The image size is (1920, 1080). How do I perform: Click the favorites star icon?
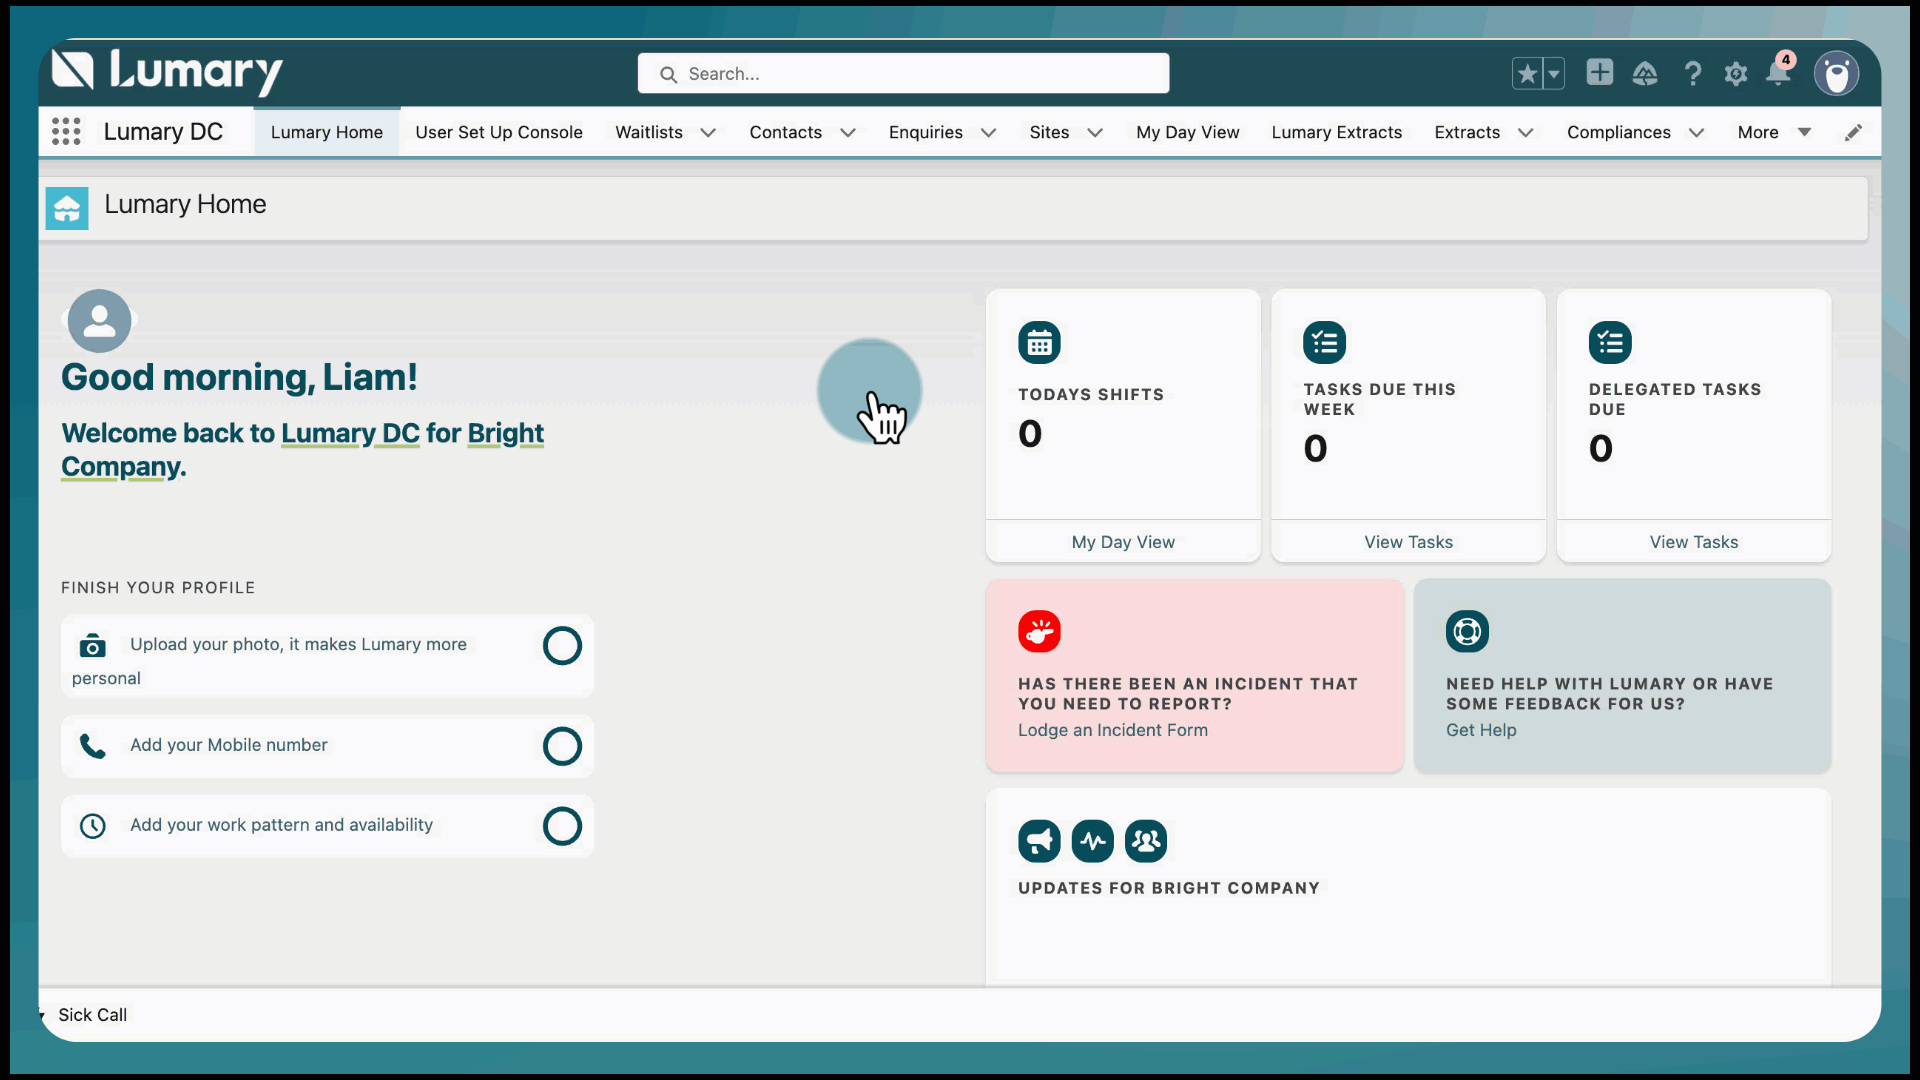coord(1527,74)
